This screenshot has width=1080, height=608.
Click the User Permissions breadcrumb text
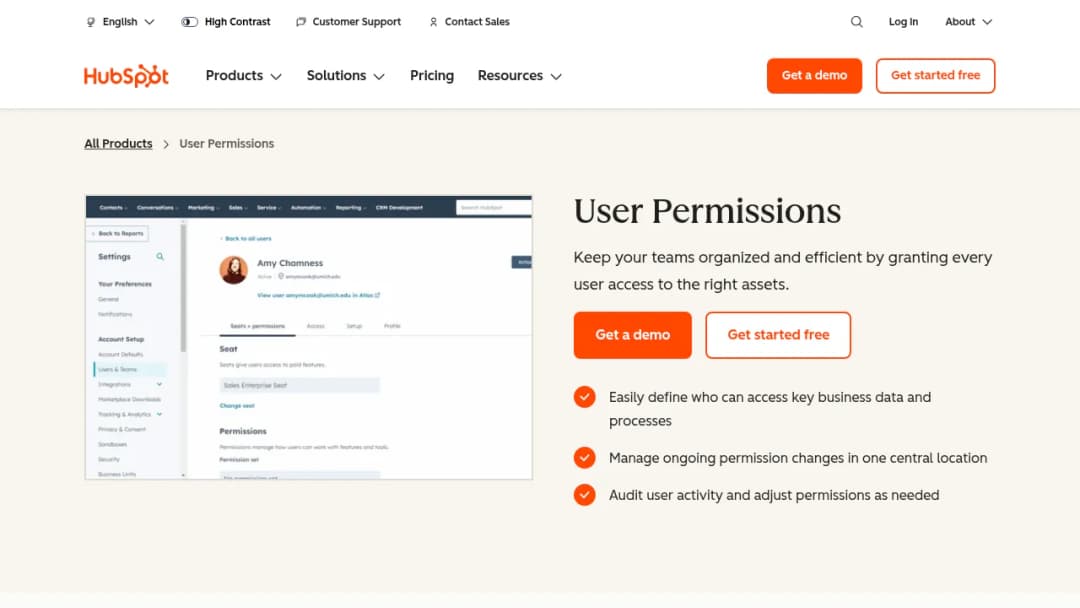(227, 143)
